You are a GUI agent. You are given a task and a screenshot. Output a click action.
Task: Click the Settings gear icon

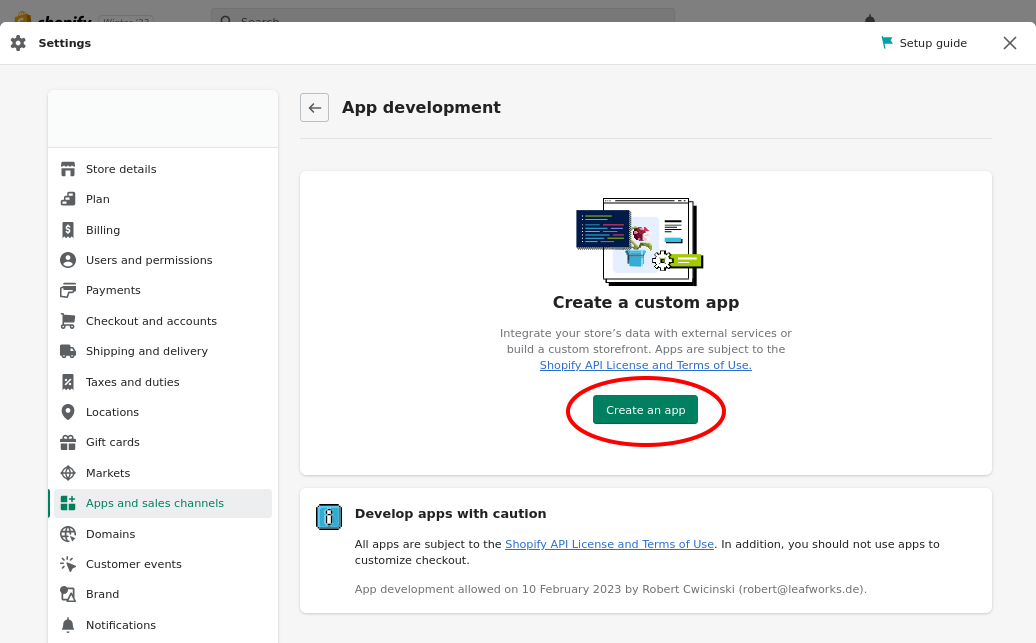point(18,43)
